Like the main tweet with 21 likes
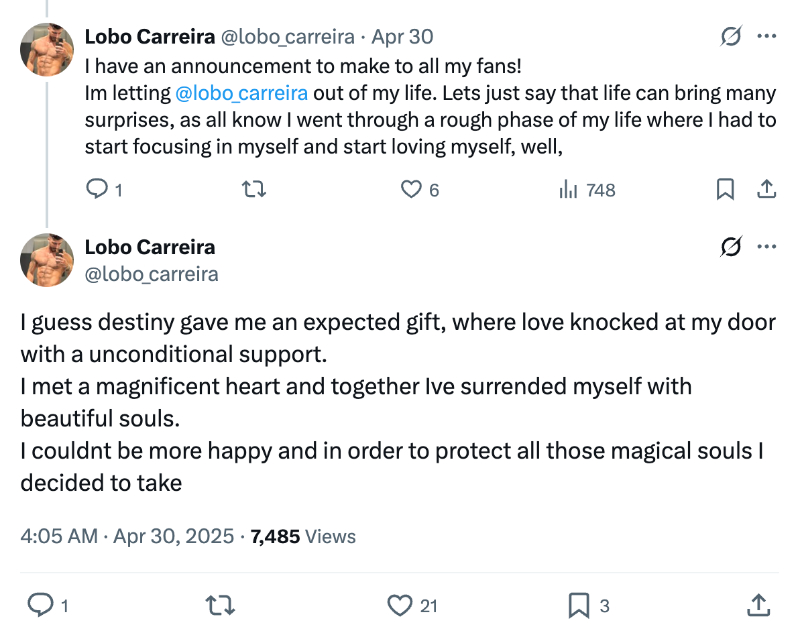 coord(400,604)
